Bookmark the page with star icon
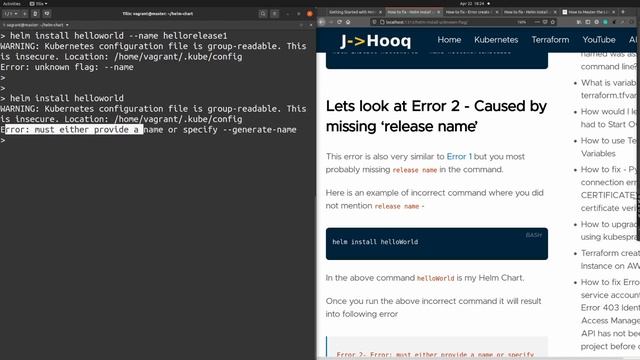This screenshot has width=640, height=360. [x=553, y=22]
